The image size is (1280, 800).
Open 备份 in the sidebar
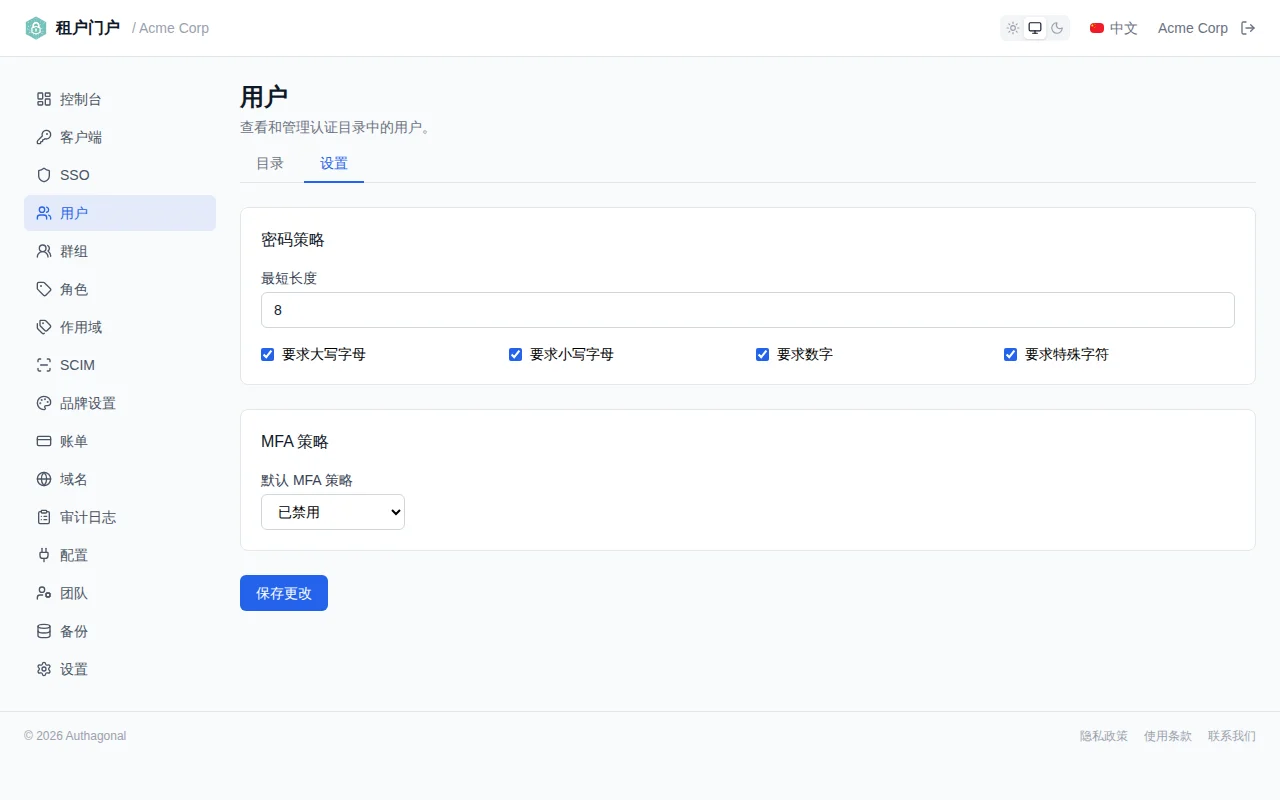pos(120,631)
